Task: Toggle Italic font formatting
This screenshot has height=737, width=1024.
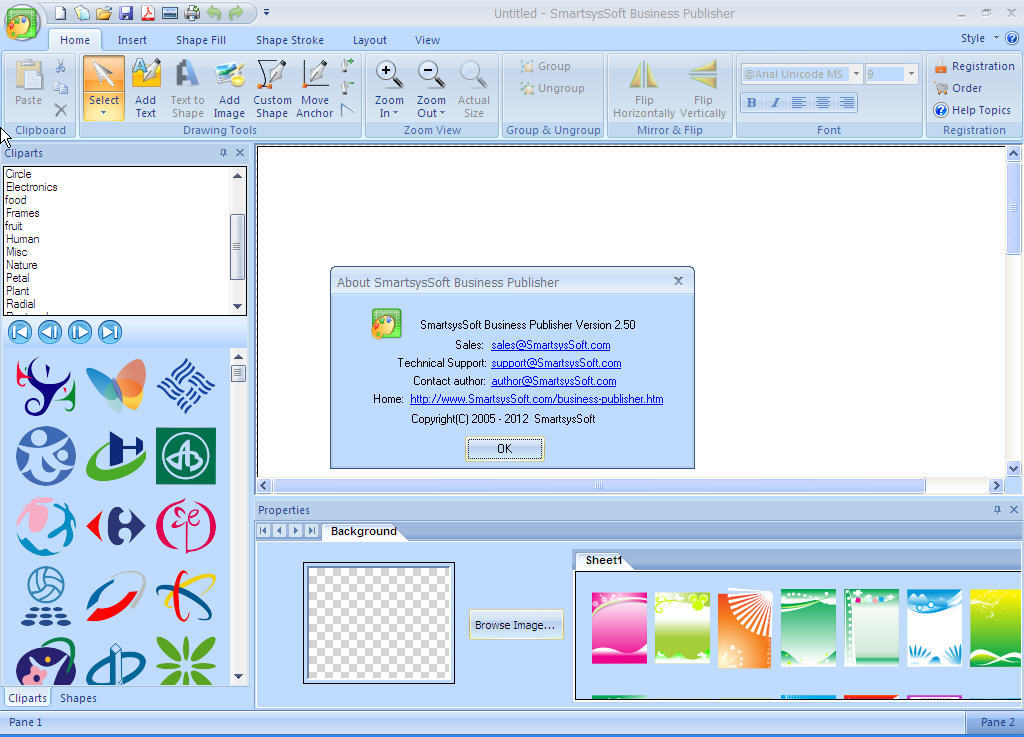Action: click(775, 102)
